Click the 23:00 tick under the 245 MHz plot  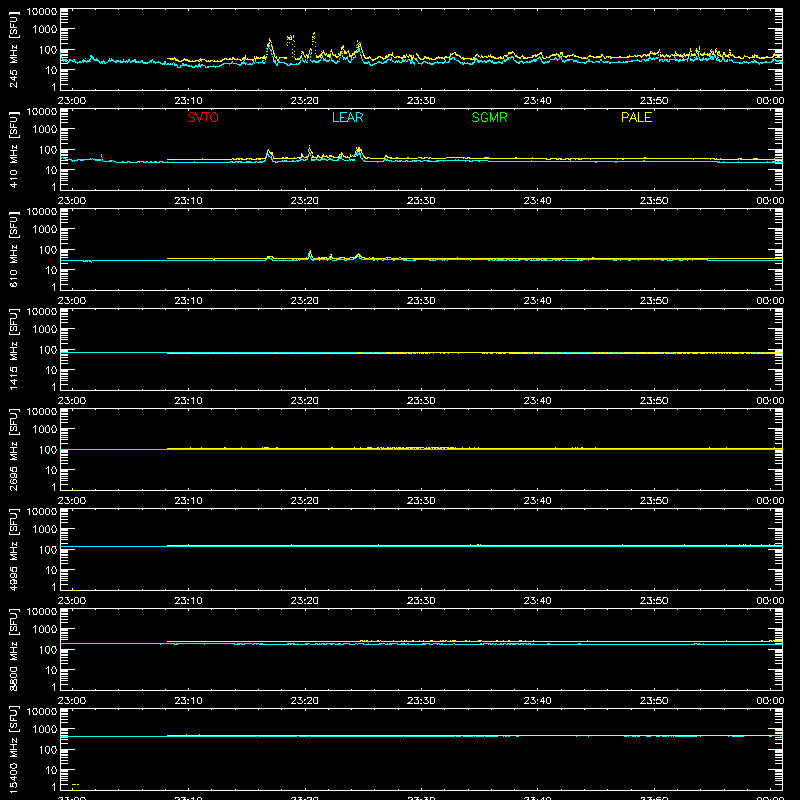tap(72, 101)
